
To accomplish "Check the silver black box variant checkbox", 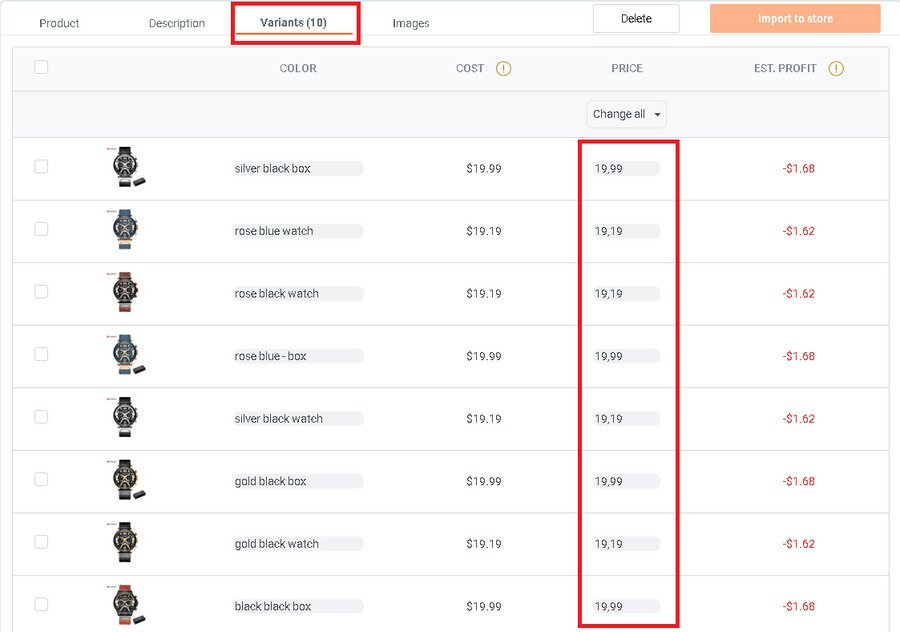I will pyautogui.click(x=41, y=167).
